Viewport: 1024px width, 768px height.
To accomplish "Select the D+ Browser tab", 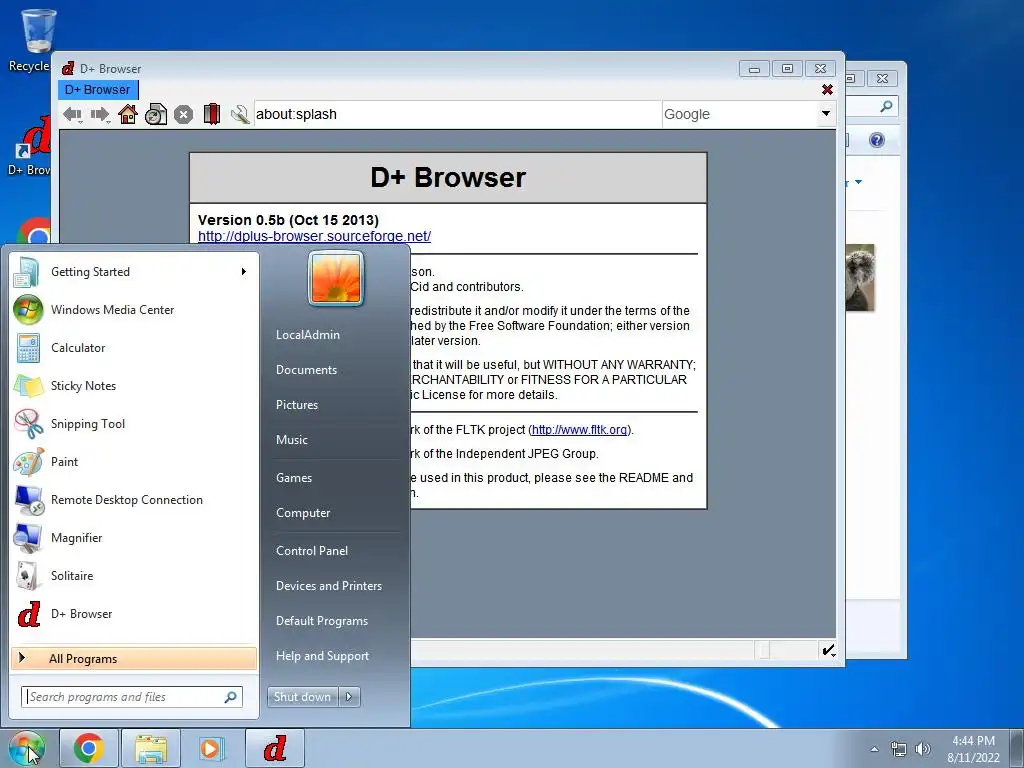I will tap(97, 89).
